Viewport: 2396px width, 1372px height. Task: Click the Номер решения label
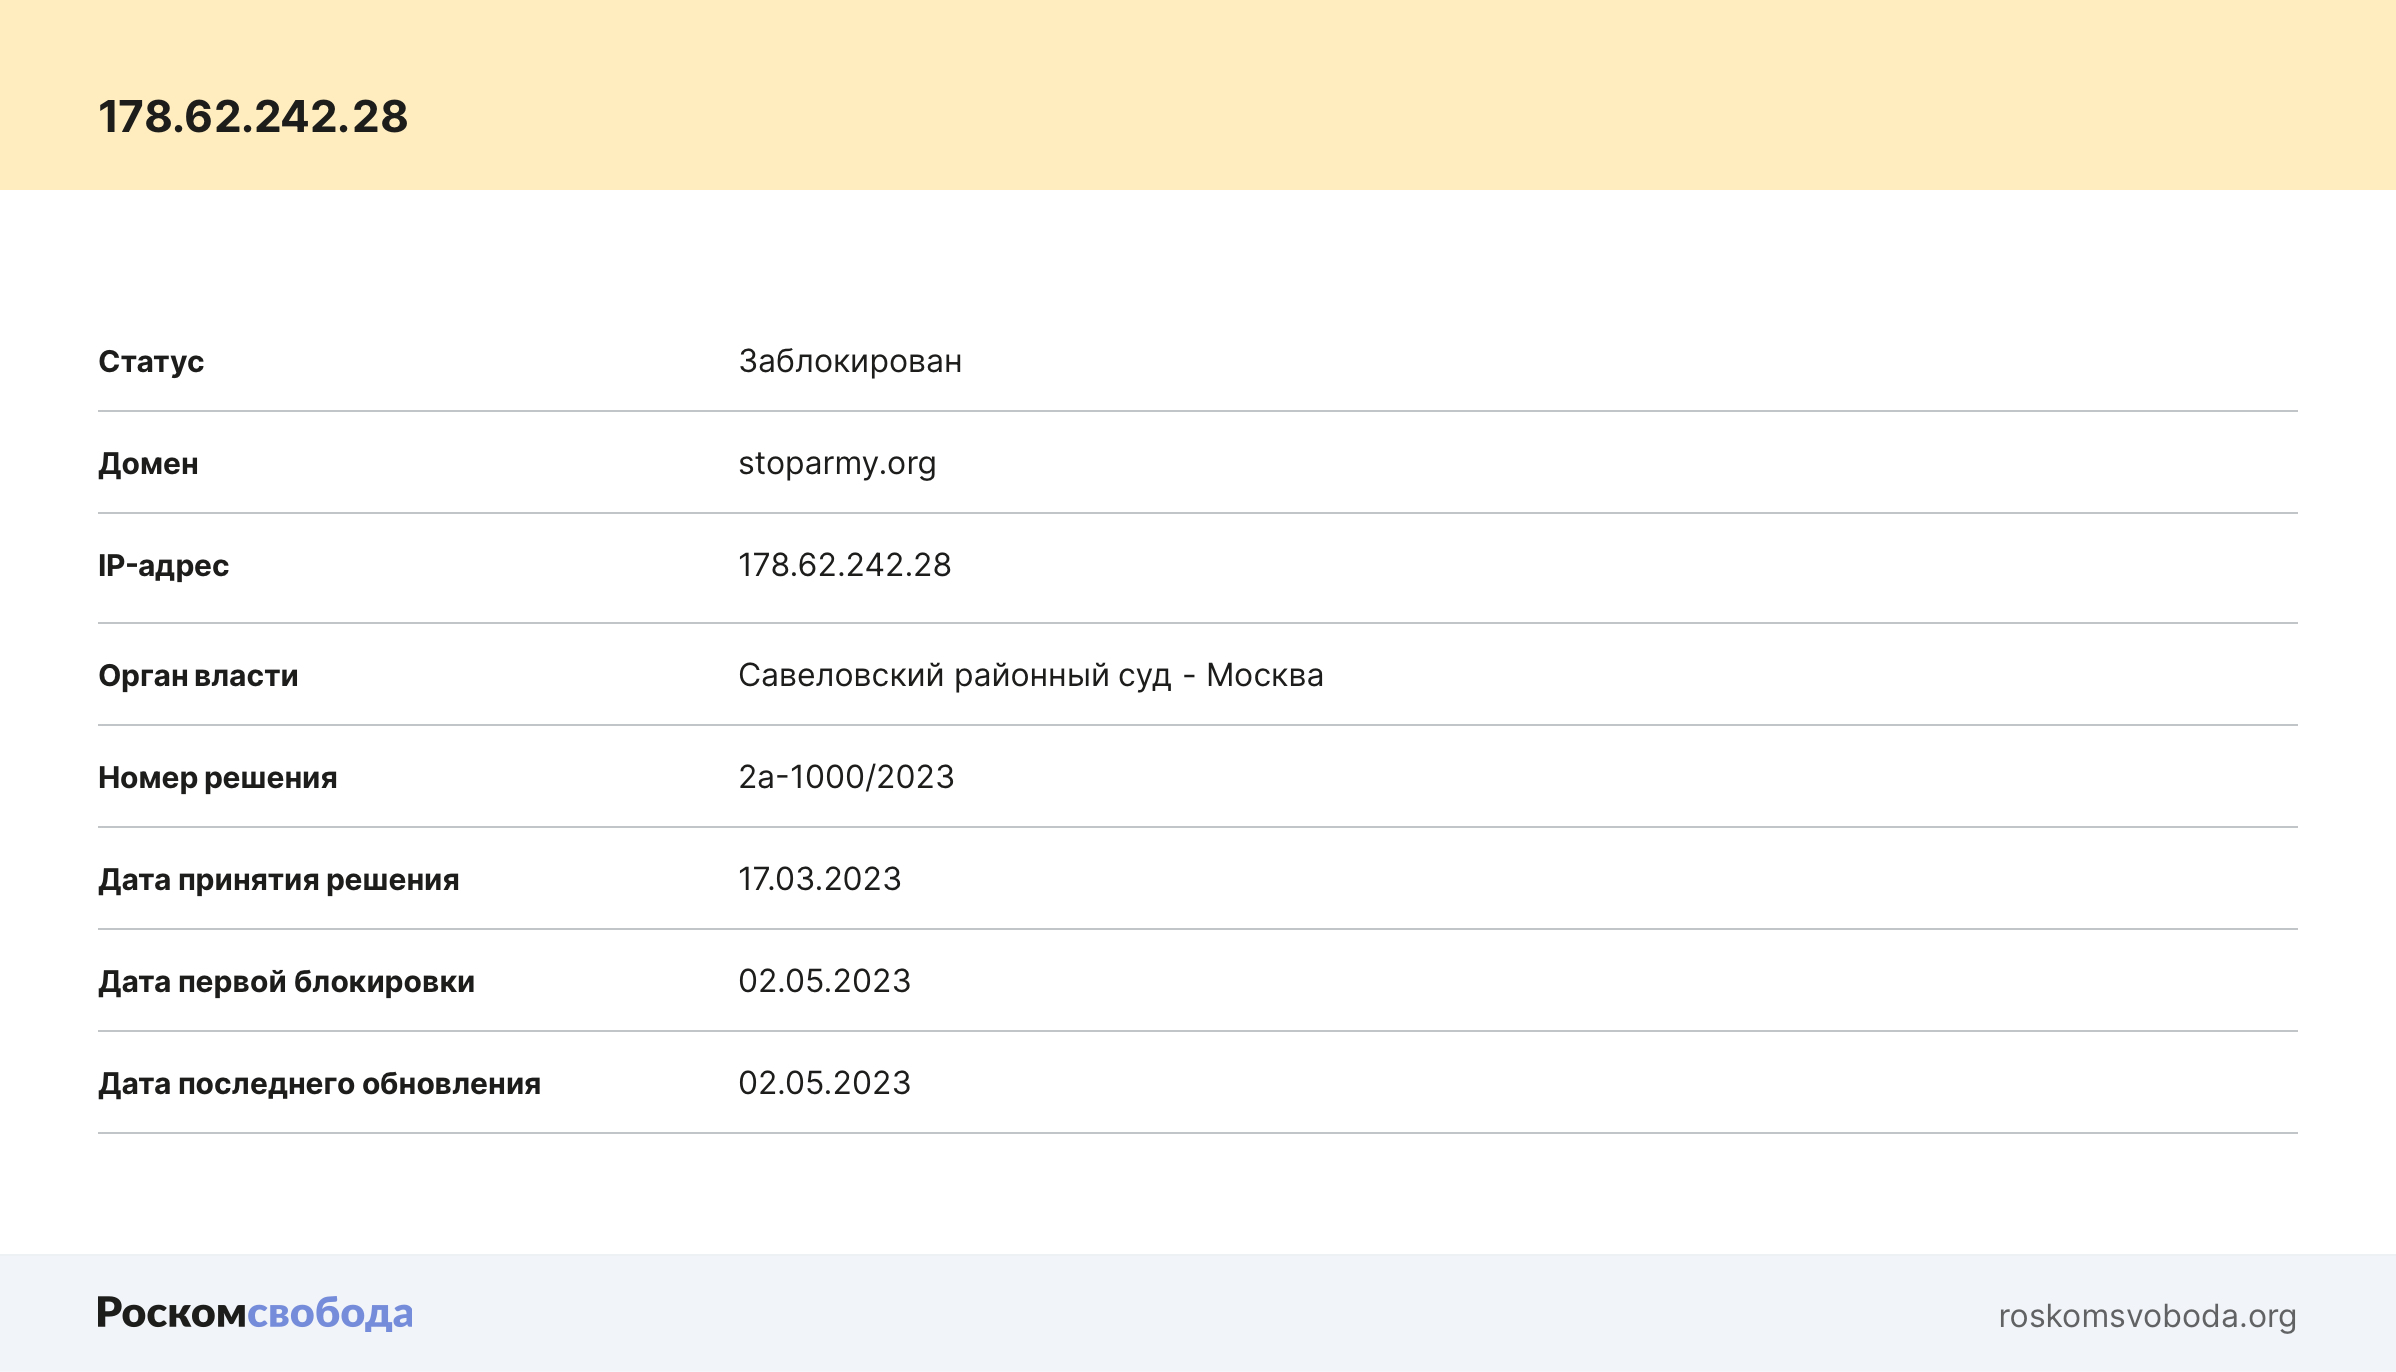coord(217,778)
